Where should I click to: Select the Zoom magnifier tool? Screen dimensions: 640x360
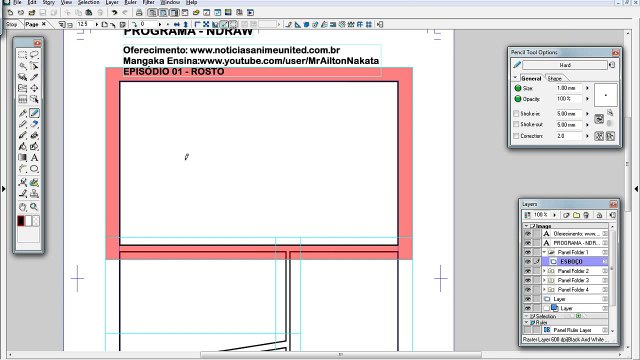[x=34, y=207]
